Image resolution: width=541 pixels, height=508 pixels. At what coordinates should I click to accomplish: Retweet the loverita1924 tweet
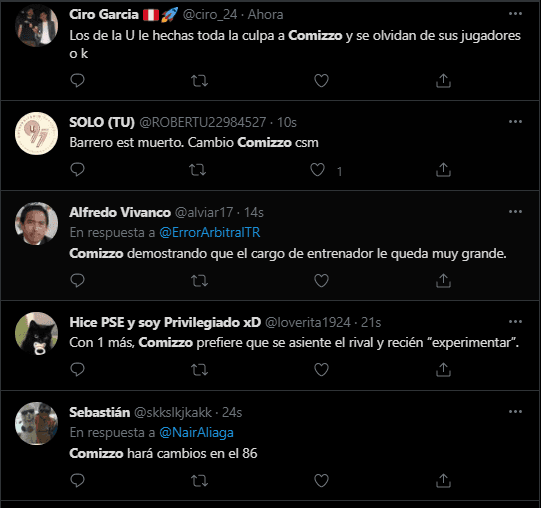click(199, 370)
